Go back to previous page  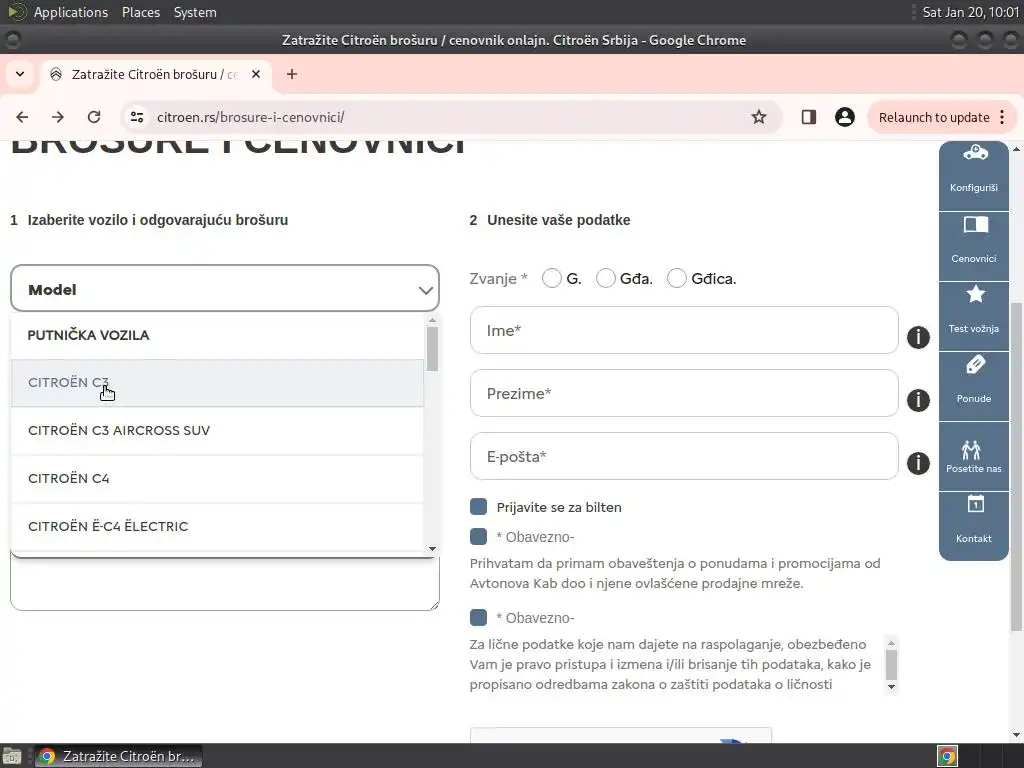pyautogui.click(x=22, y=117)
